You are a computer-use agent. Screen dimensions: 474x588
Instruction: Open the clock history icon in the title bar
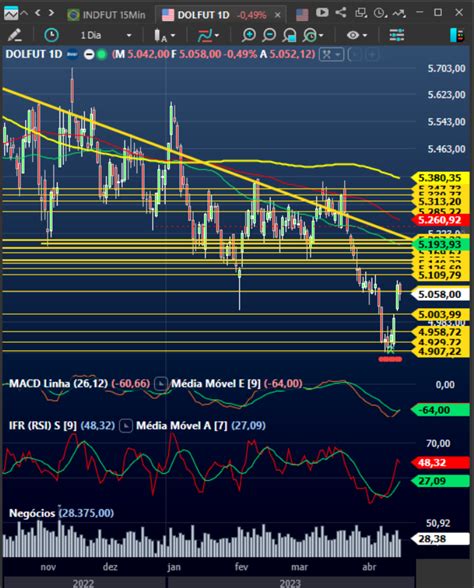coord(380,14)
